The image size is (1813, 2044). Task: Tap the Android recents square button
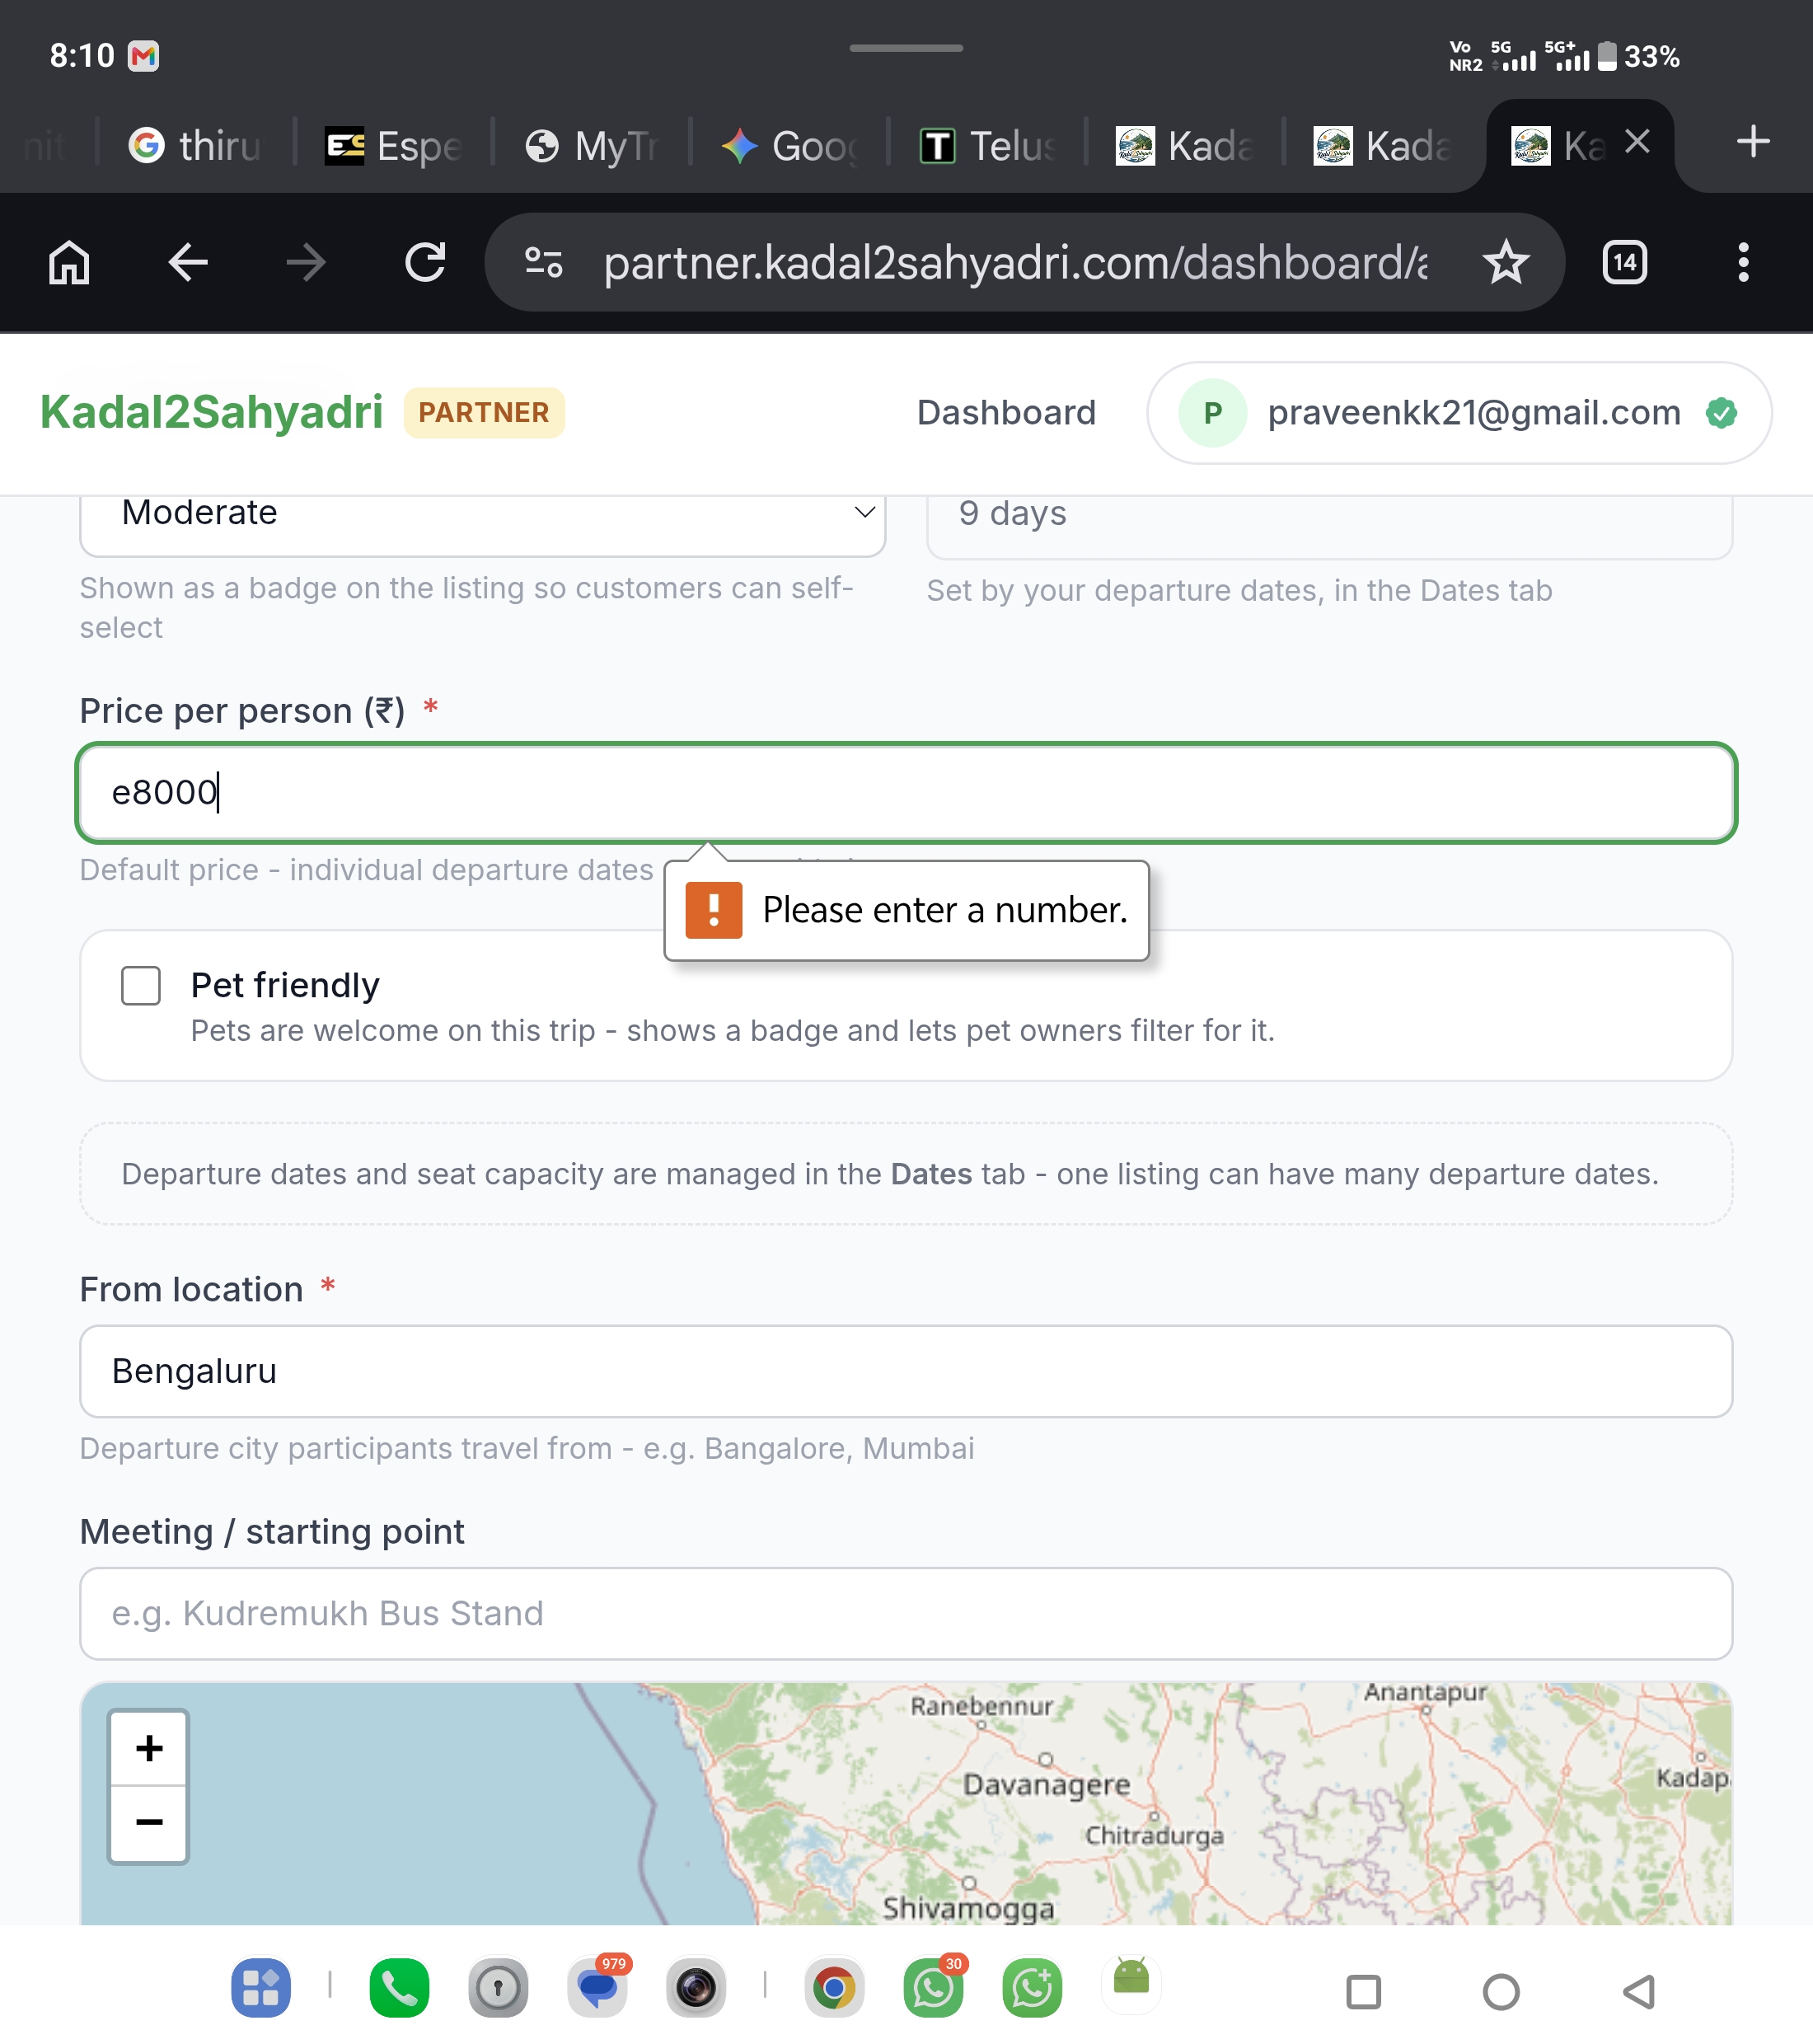[x=1363, y=1992]
